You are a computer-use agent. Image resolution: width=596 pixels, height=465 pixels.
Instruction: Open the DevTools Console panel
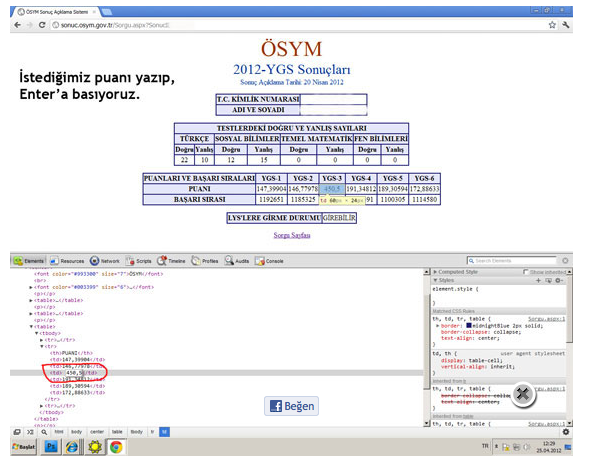(x=269, y=261)
